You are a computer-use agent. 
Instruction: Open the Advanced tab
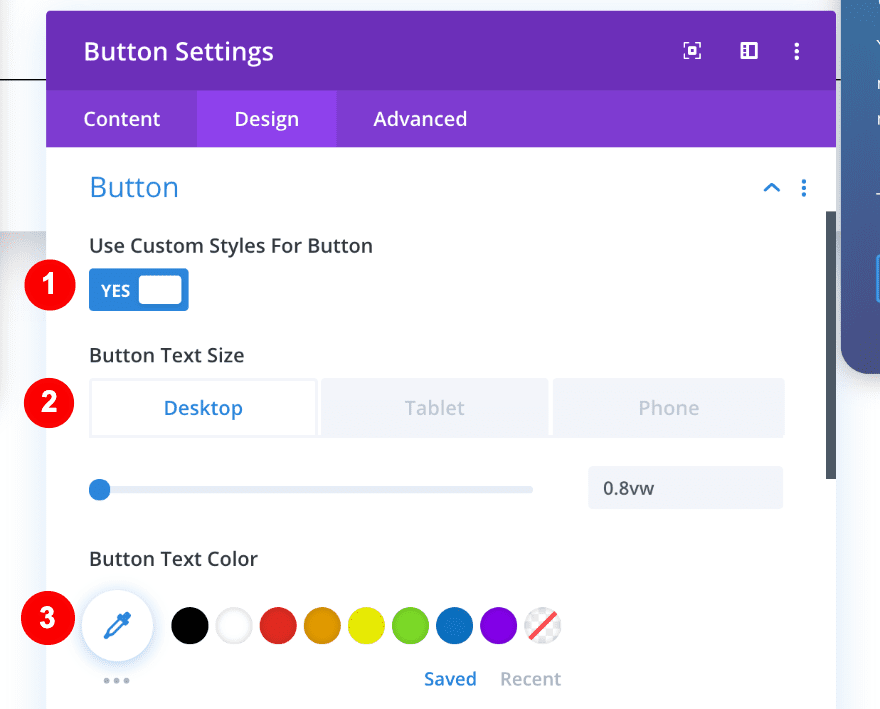420,118
